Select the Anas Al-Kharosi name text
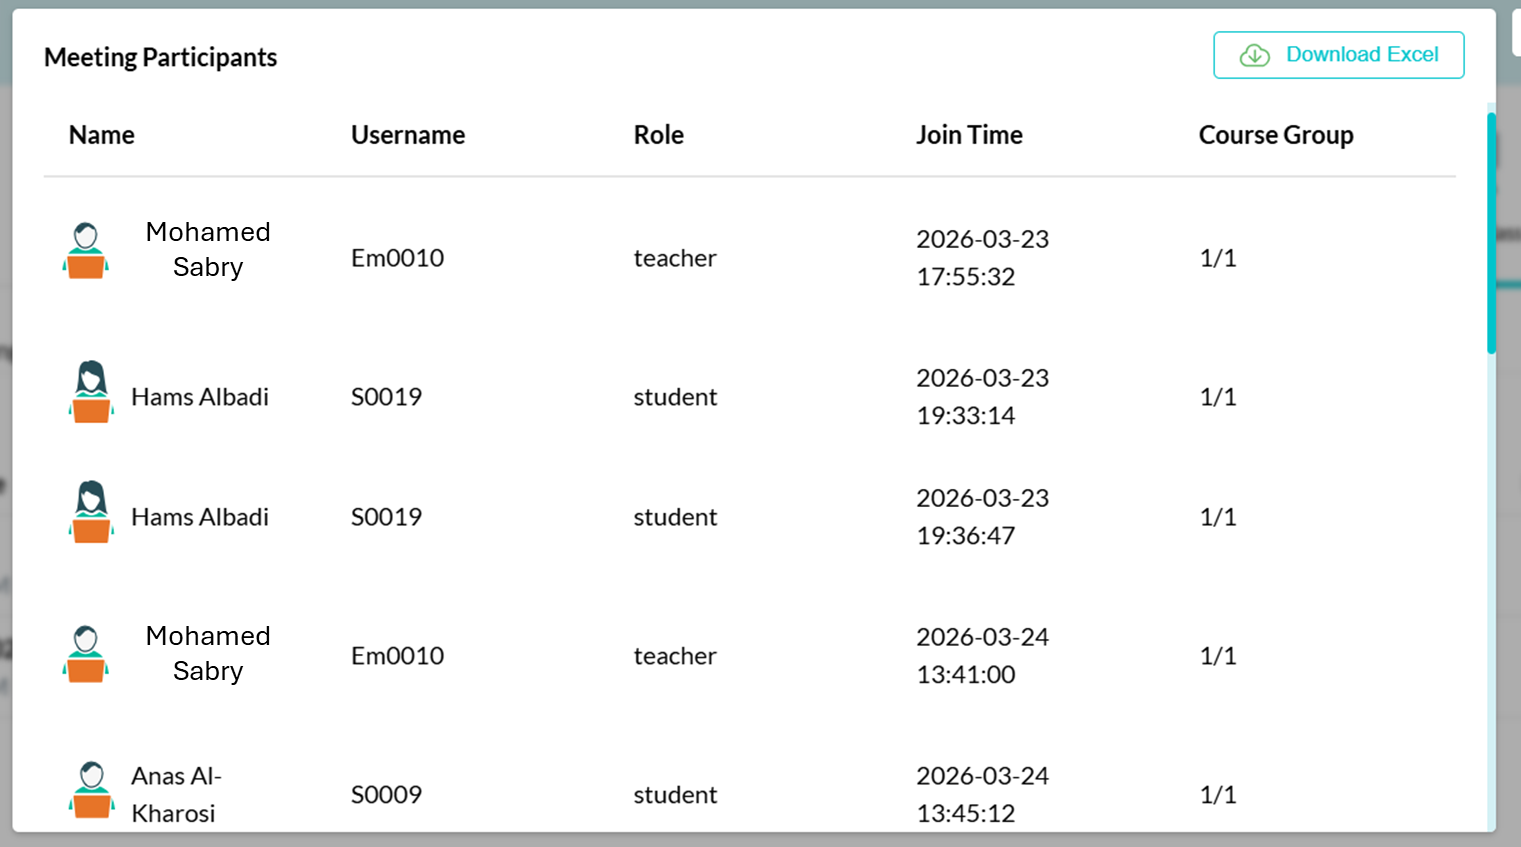1521x847 pixels. tap(176, 794)
